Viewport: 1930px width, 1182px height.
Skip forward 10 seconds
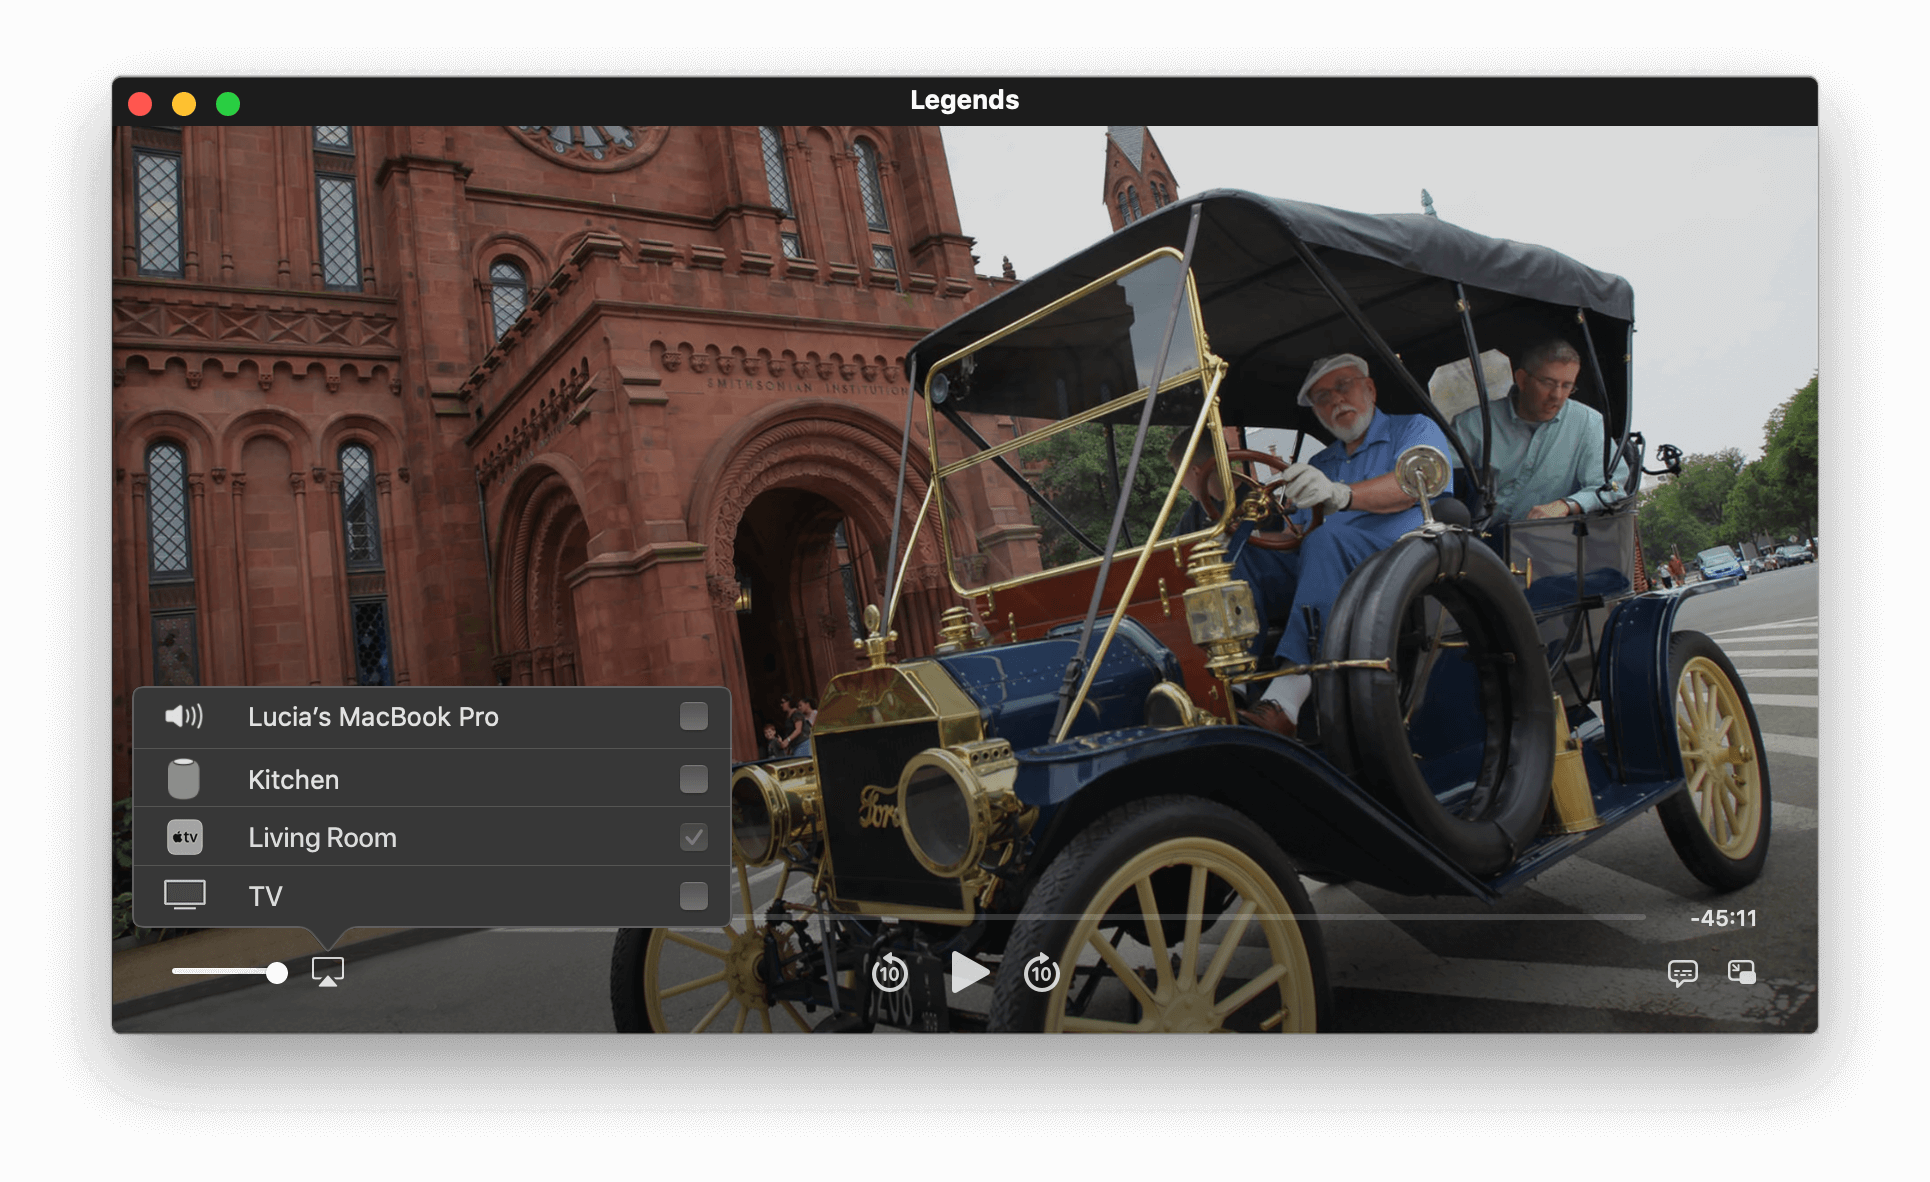[x=1041, y=973]
